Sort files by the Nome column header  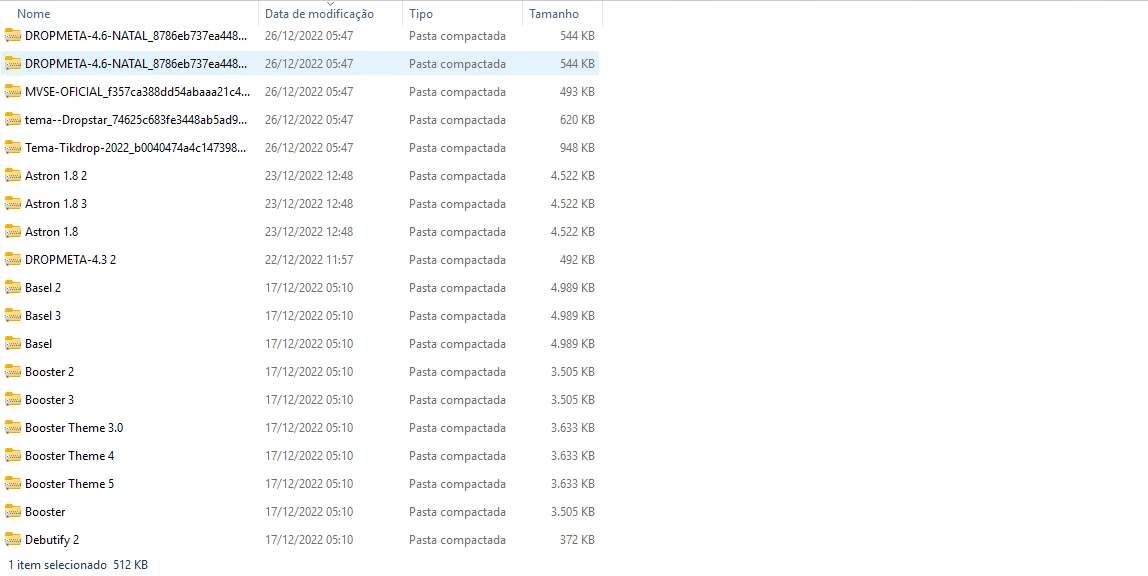click(x=34, y=14)
